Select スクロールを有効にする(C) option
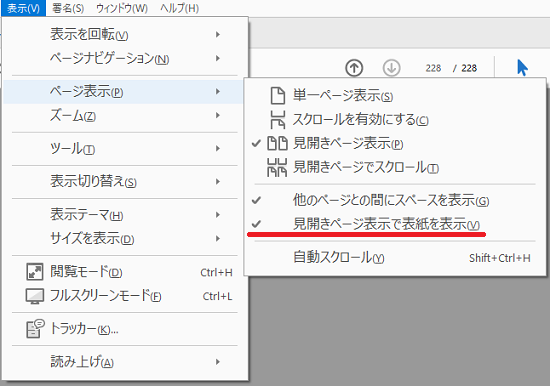The width and height of the screenshot is (550, 386). coord(395,119)
